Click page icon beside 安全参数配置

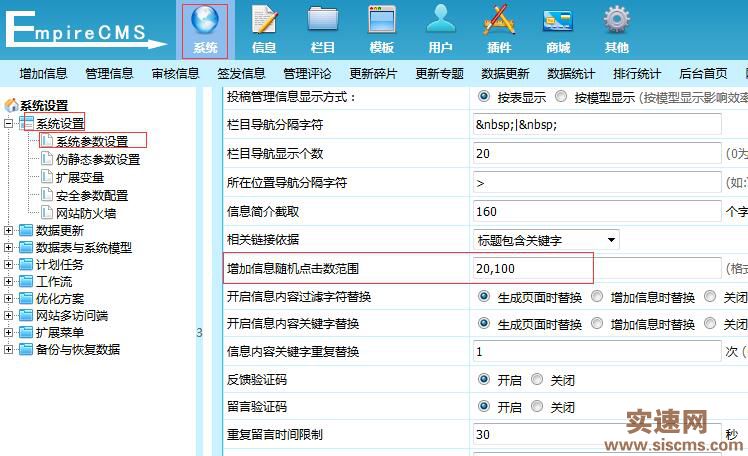click(47, 195)
